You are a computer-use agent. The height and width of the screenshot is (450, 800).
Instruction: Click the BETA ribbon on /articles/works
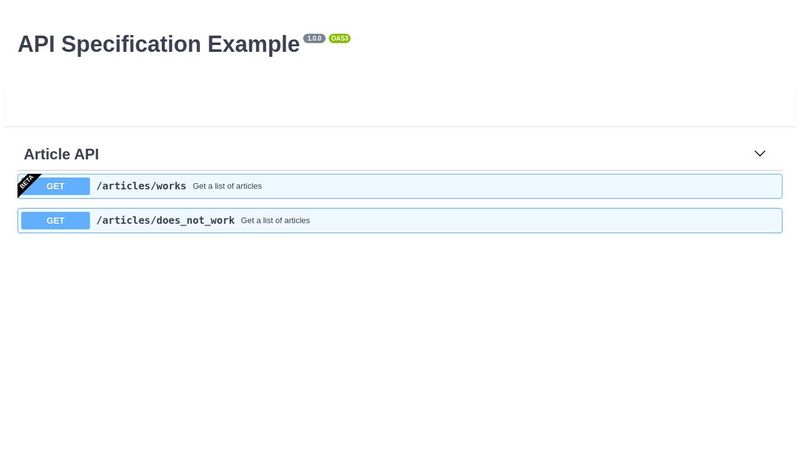click(27, 183)
